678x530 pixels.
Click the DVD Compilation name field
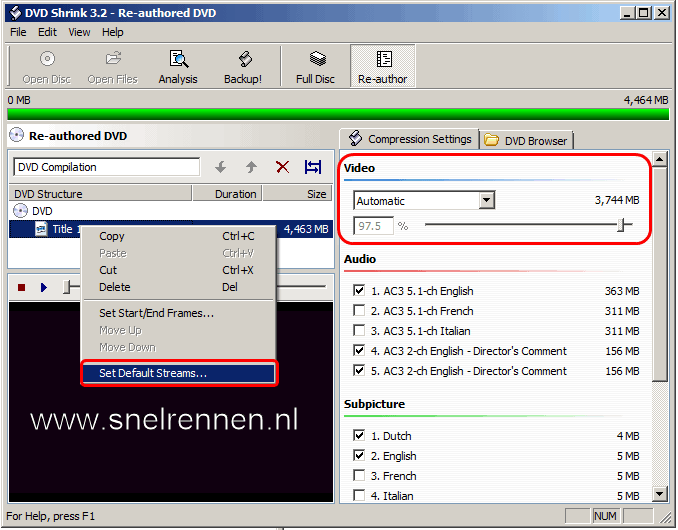click(106, 167)
